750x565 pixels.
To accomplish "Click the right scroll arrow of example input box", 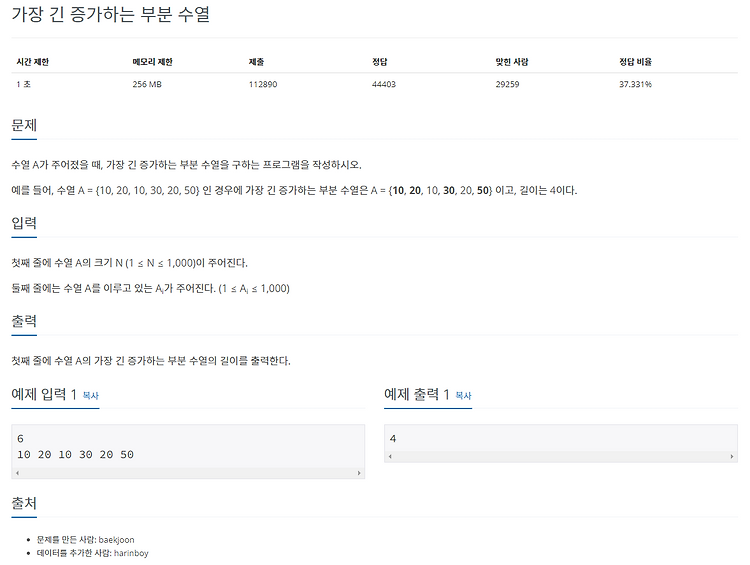I will [x=359, y=473].
